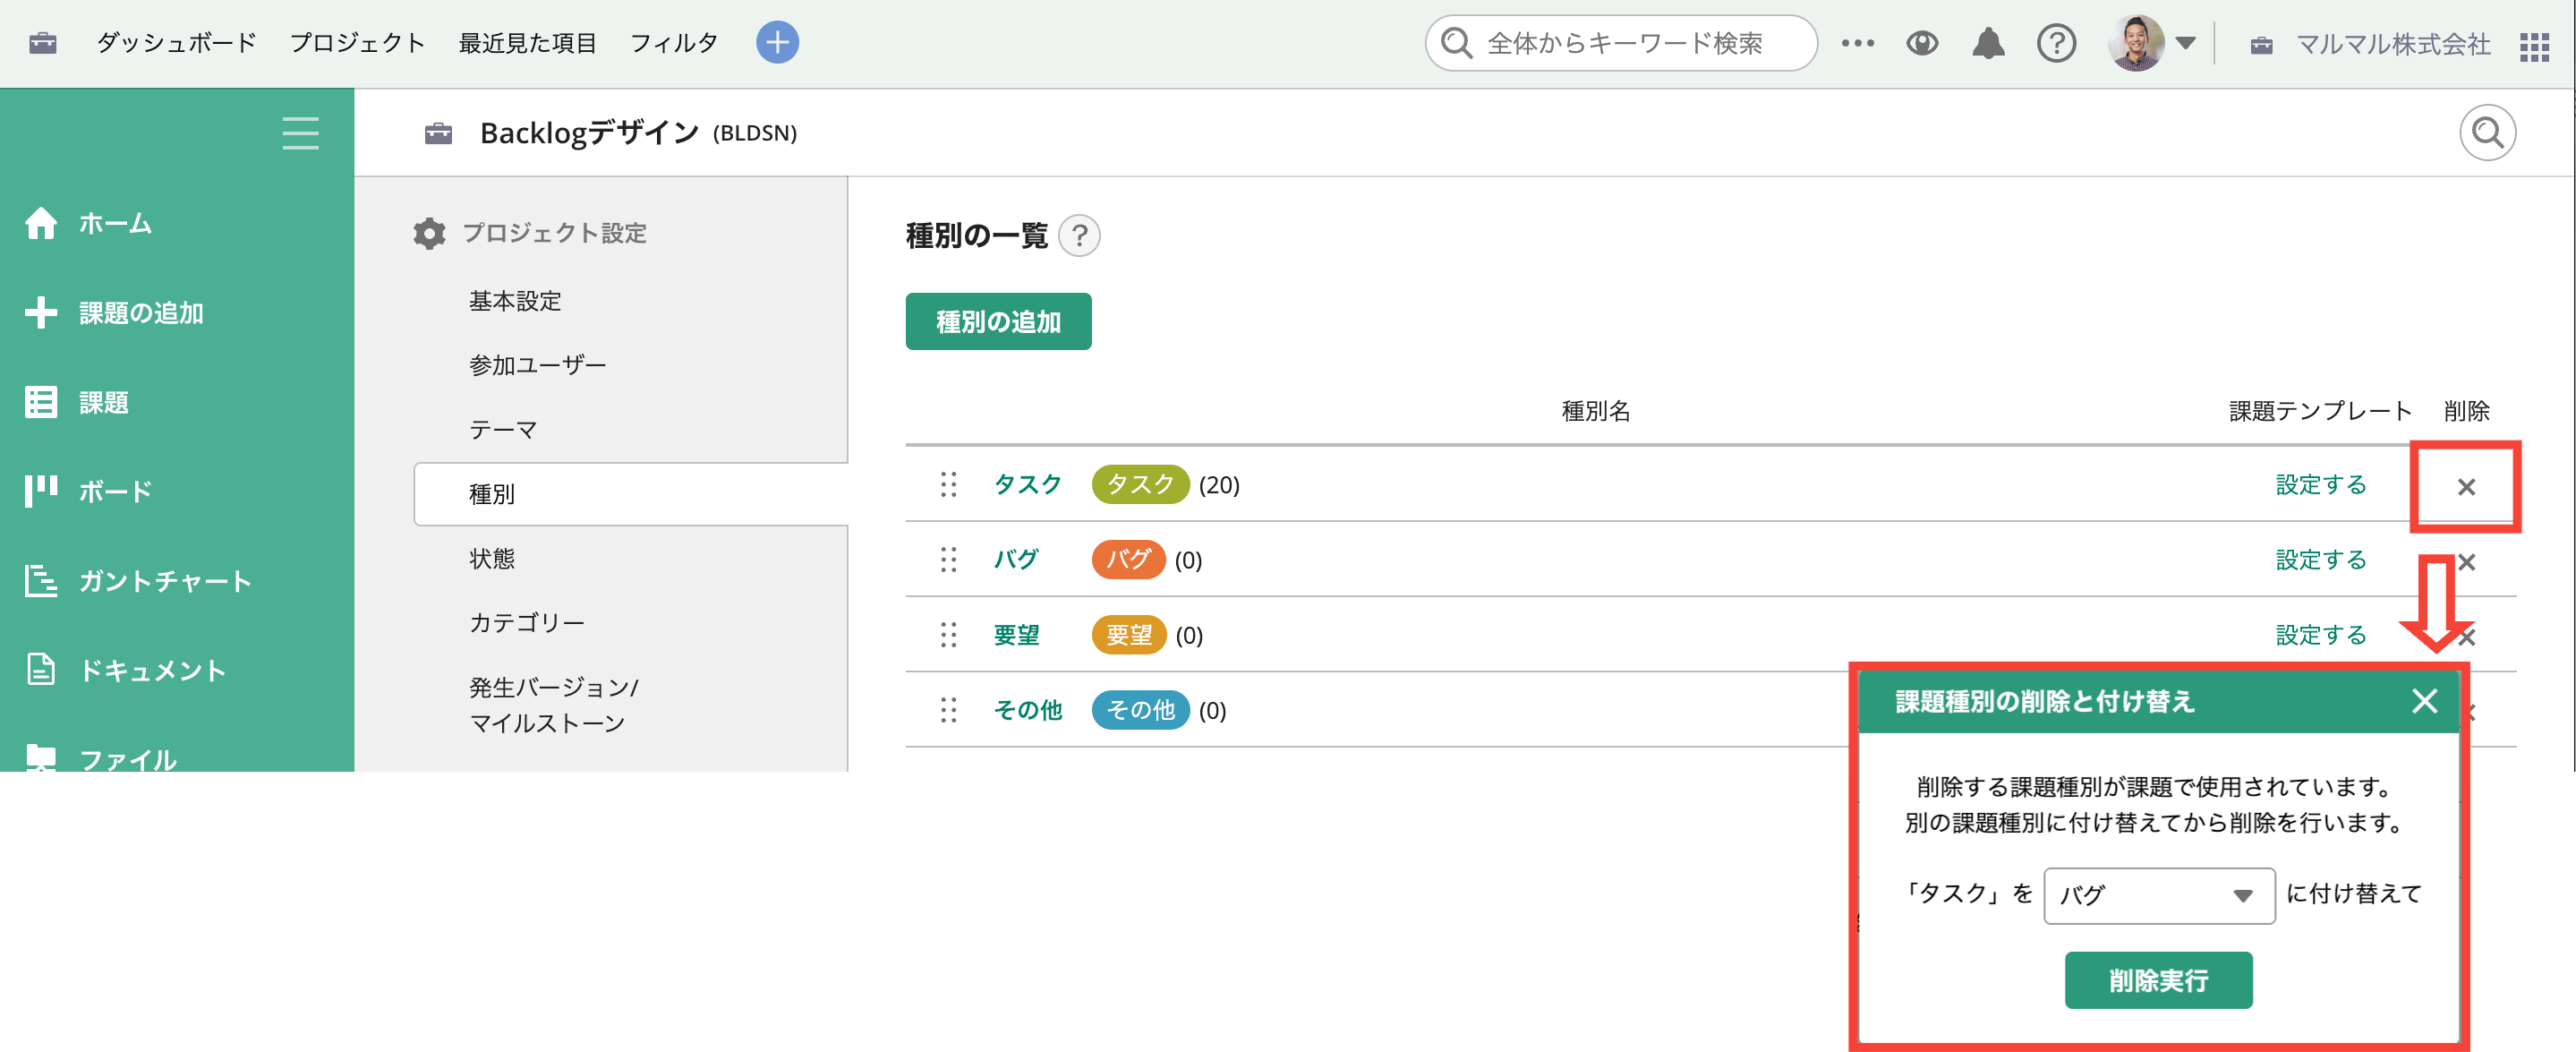
Task: Open the help question mark in top bar
Action: coord(2056,43)
